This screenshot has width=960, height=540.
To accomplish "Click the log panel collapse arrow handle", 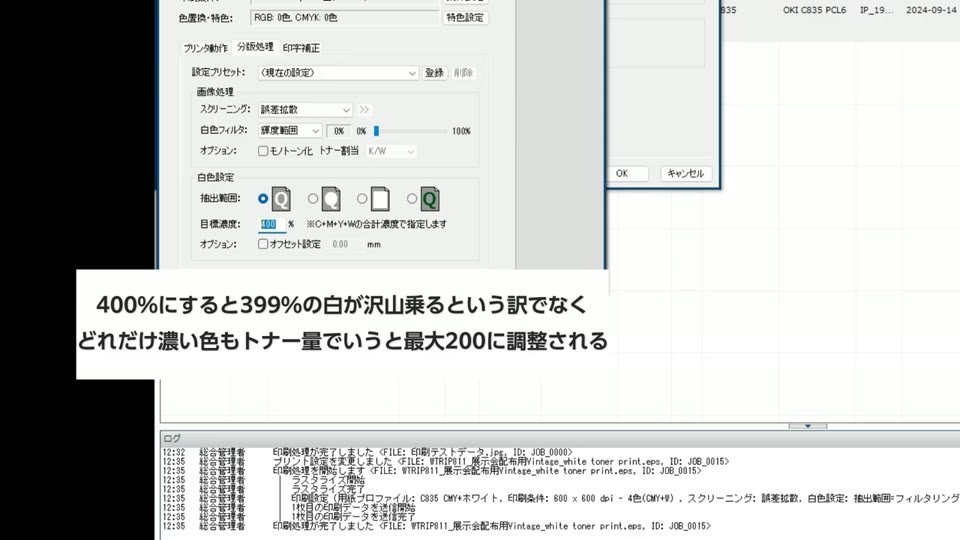I will point(808,426).
